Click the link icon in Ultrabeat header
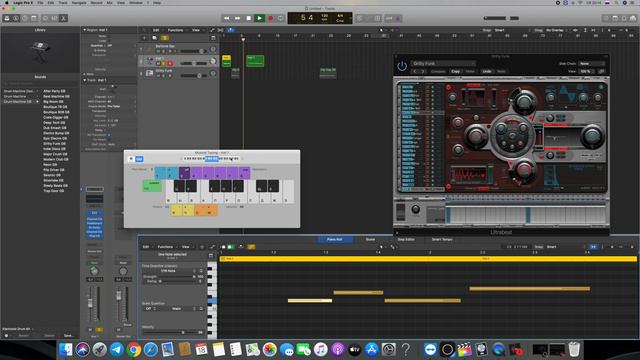 (x=601, y=71)
